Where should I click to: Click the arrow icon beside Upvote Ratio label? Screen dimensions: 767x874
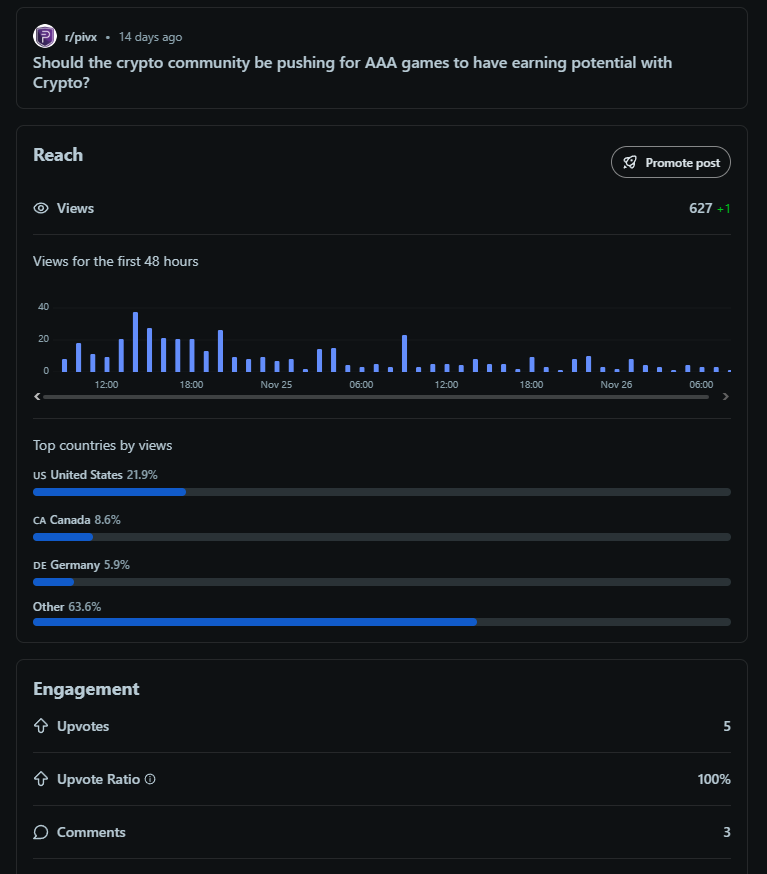pyautogui.click(x=41, y=779)
